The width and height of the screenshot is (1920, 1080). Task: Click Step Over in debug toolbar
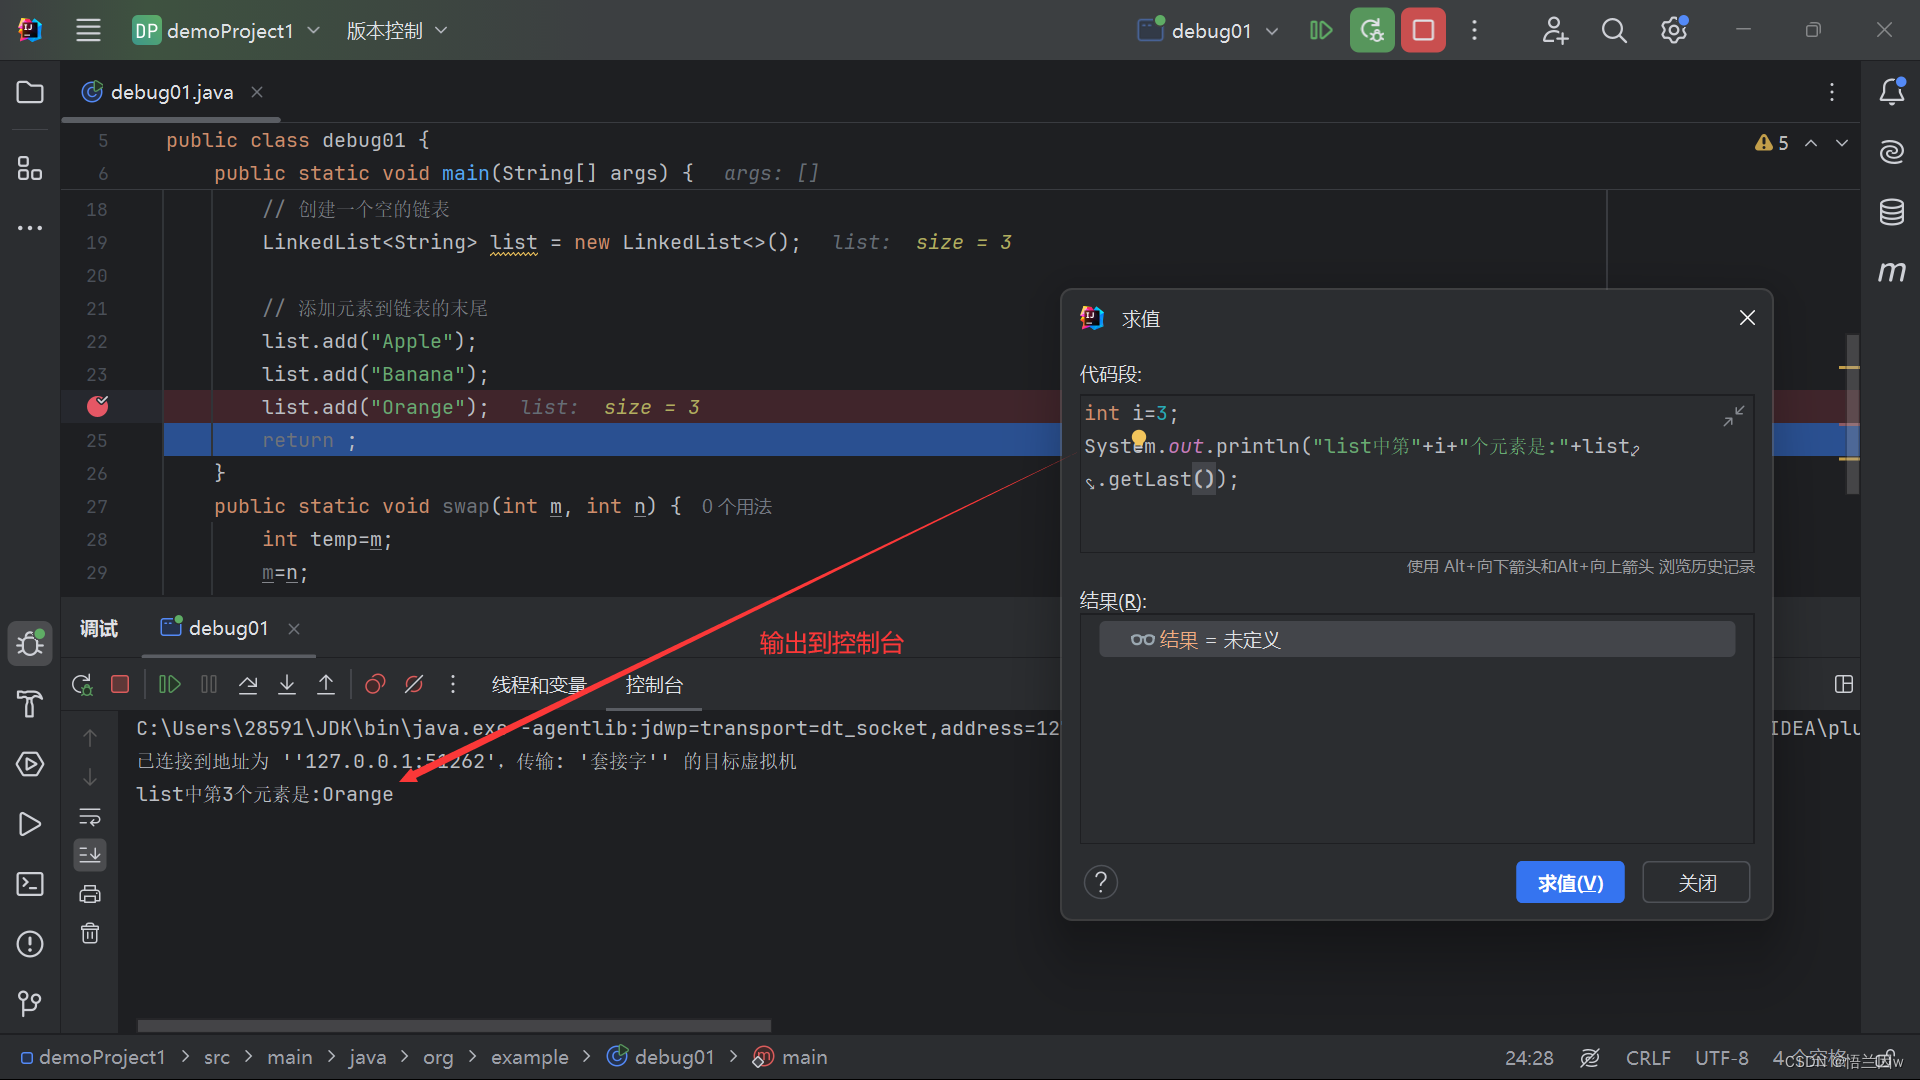(x=248, y=684)
